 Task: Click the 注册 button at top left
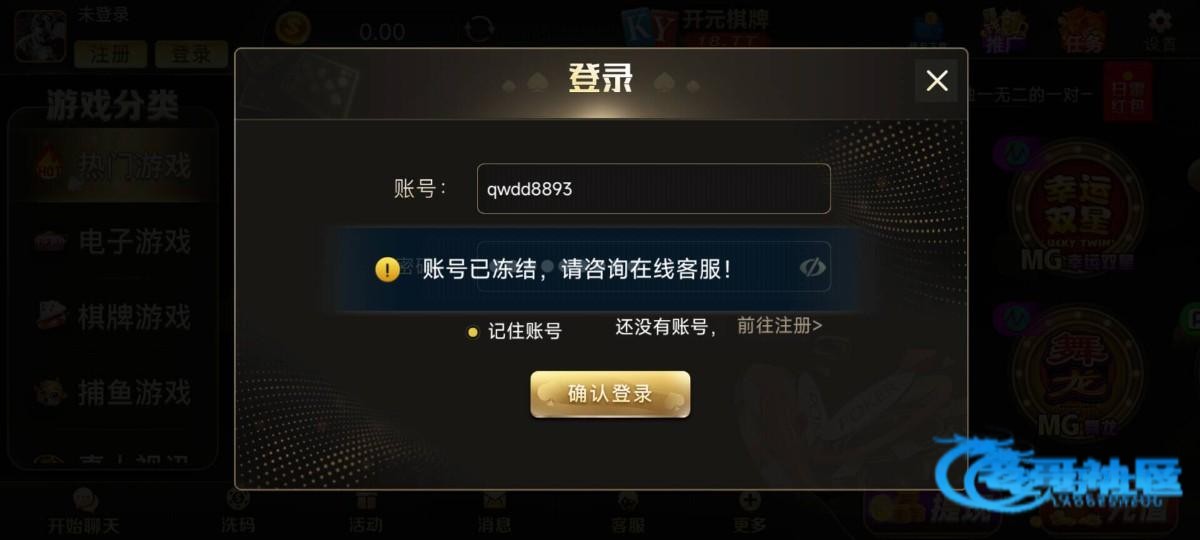click(110, 54)
